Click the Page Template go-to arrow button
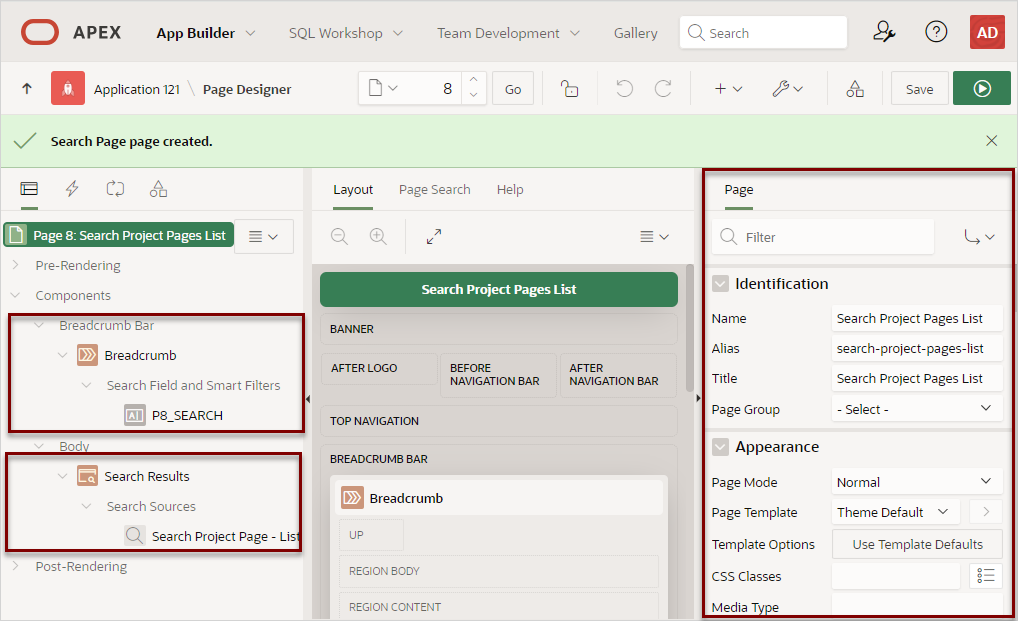Viewport: 1018px width, 621px height. pyautogui.click(x=986, y=512)
